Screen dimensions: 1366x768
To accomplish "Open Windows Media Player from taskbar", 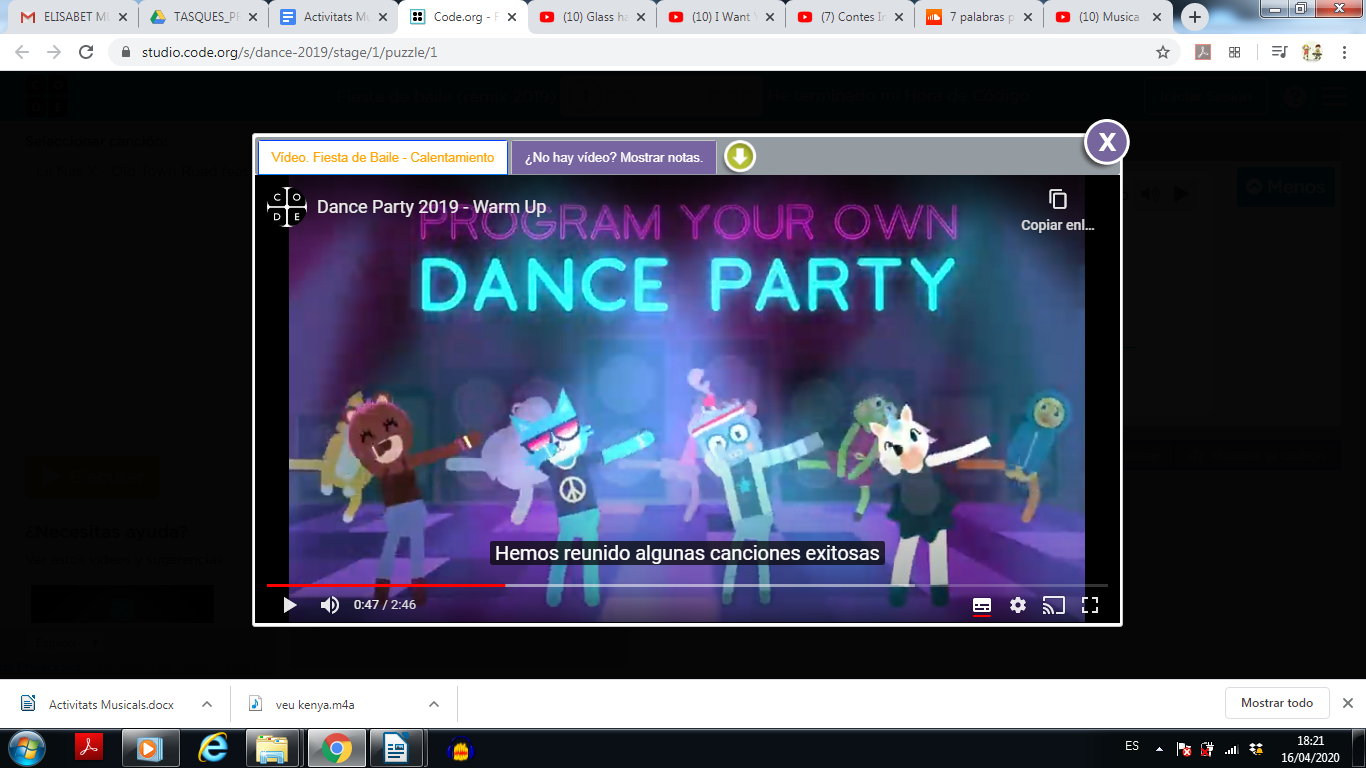I will [x=150, y=748].
